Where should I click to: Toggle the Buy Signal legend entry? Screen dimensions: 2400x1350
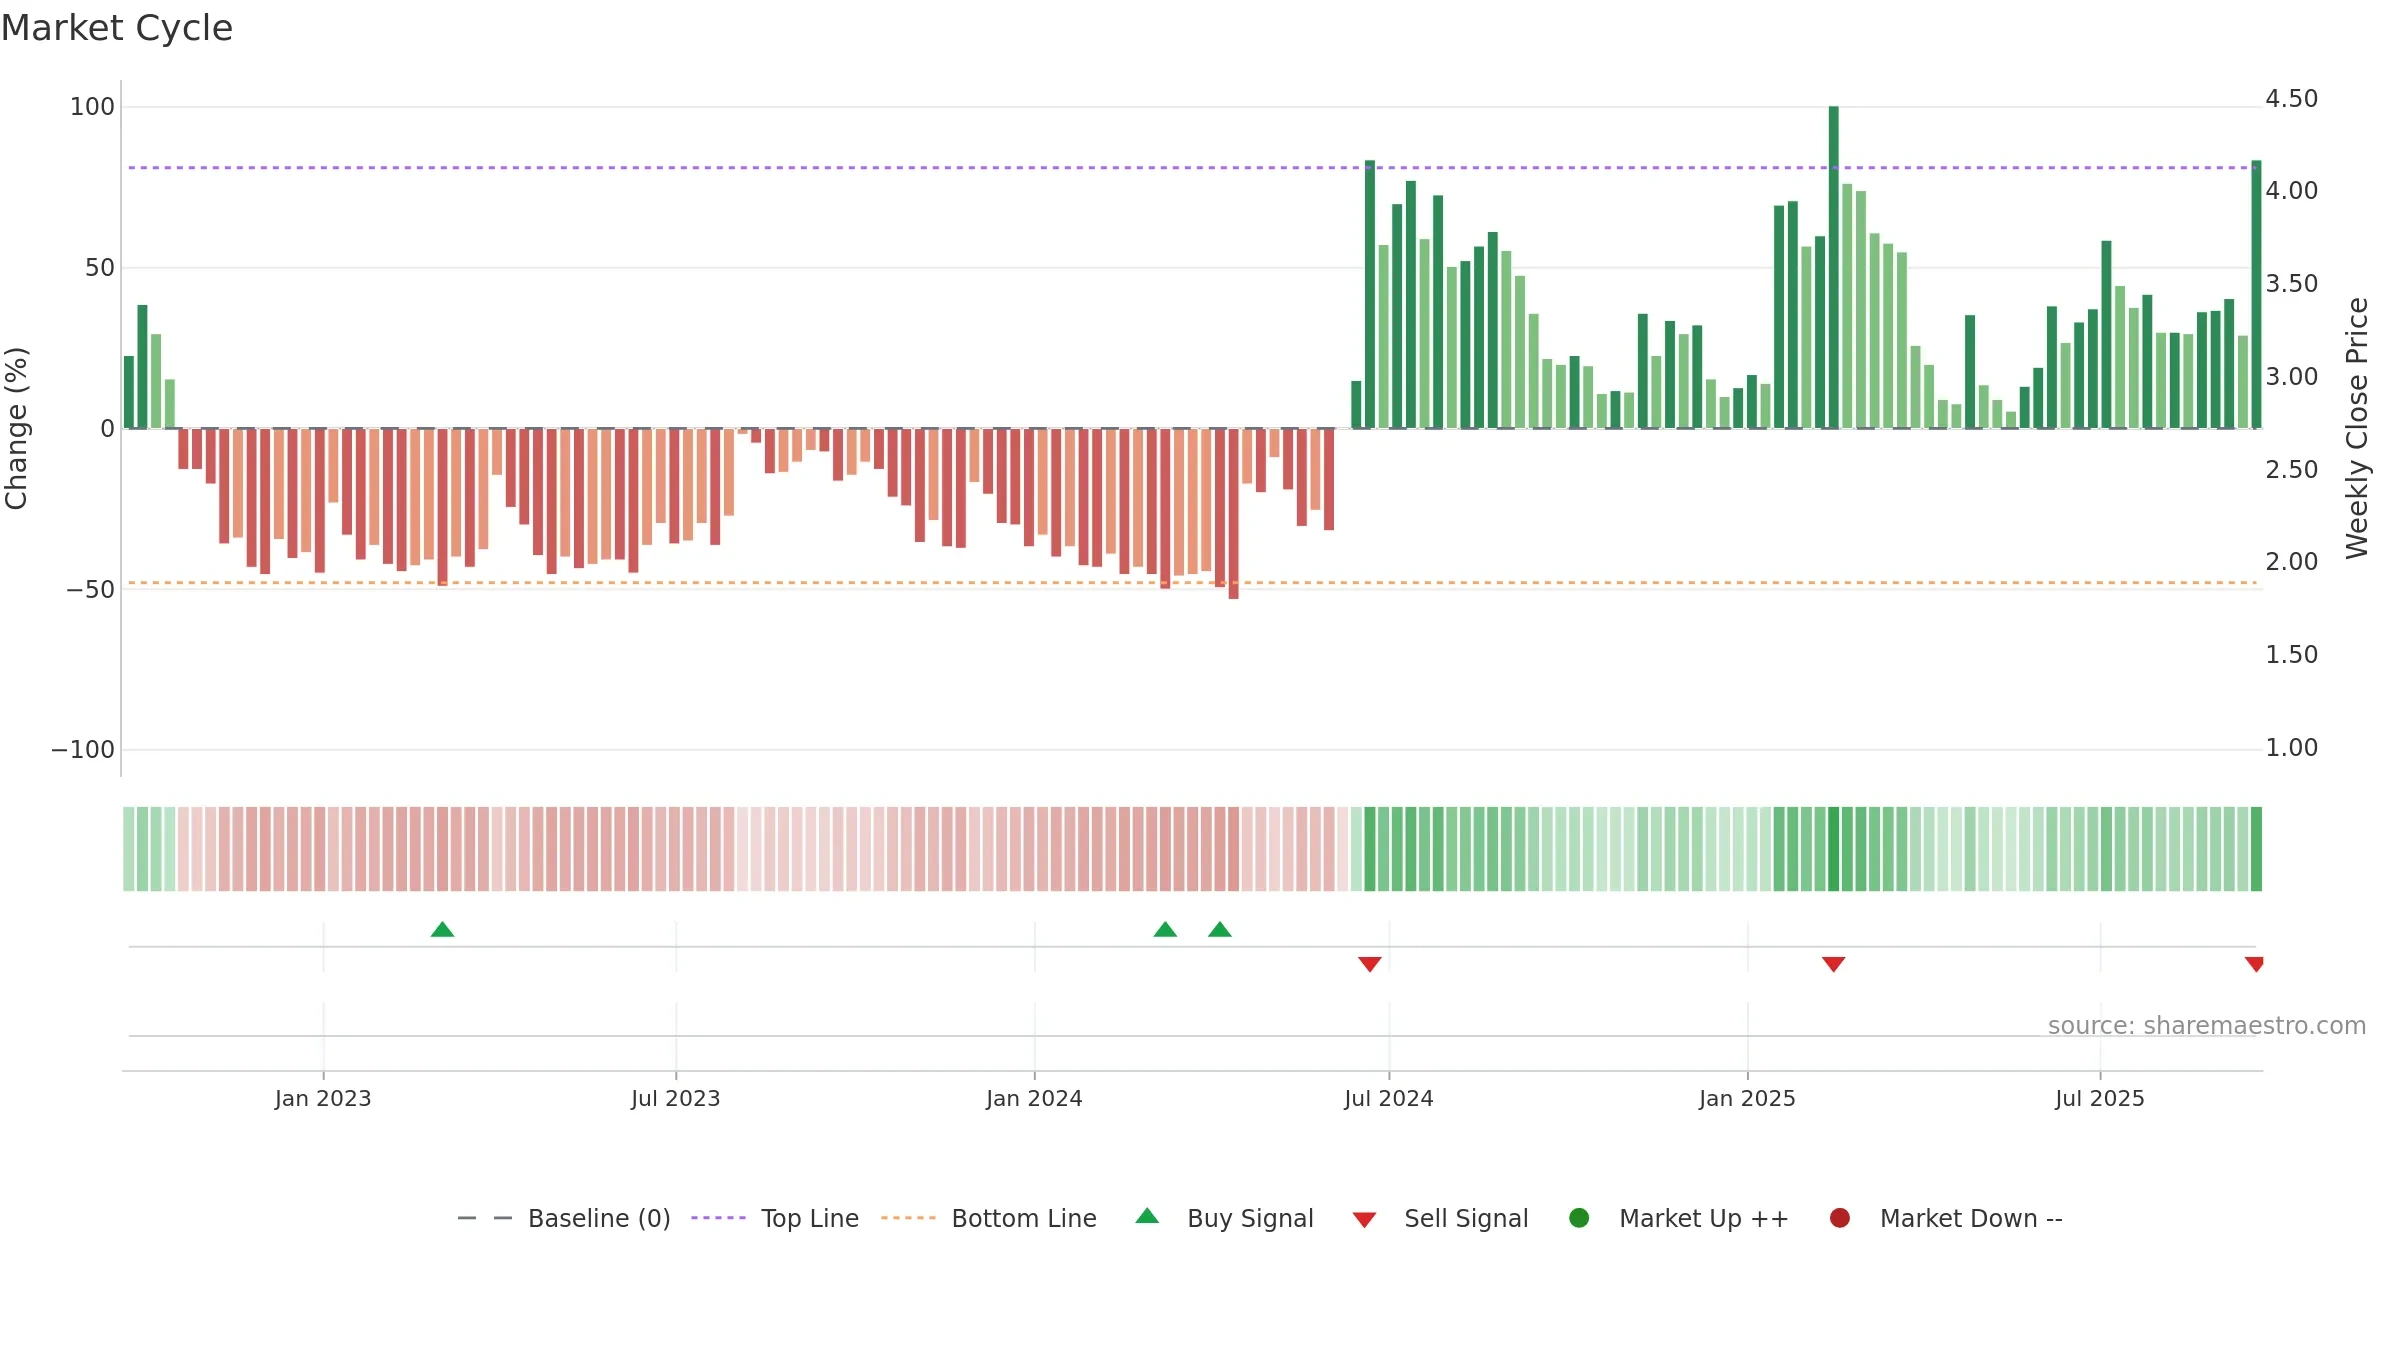[x=1225, y=1218]
